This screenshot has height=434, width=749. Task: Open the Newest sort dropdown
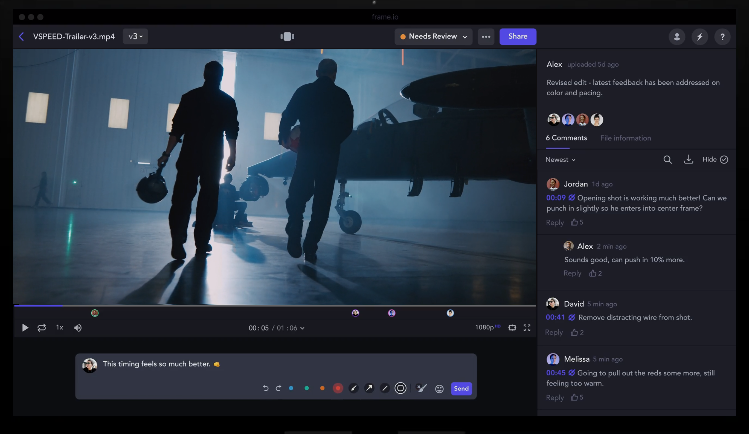point(560,159)
